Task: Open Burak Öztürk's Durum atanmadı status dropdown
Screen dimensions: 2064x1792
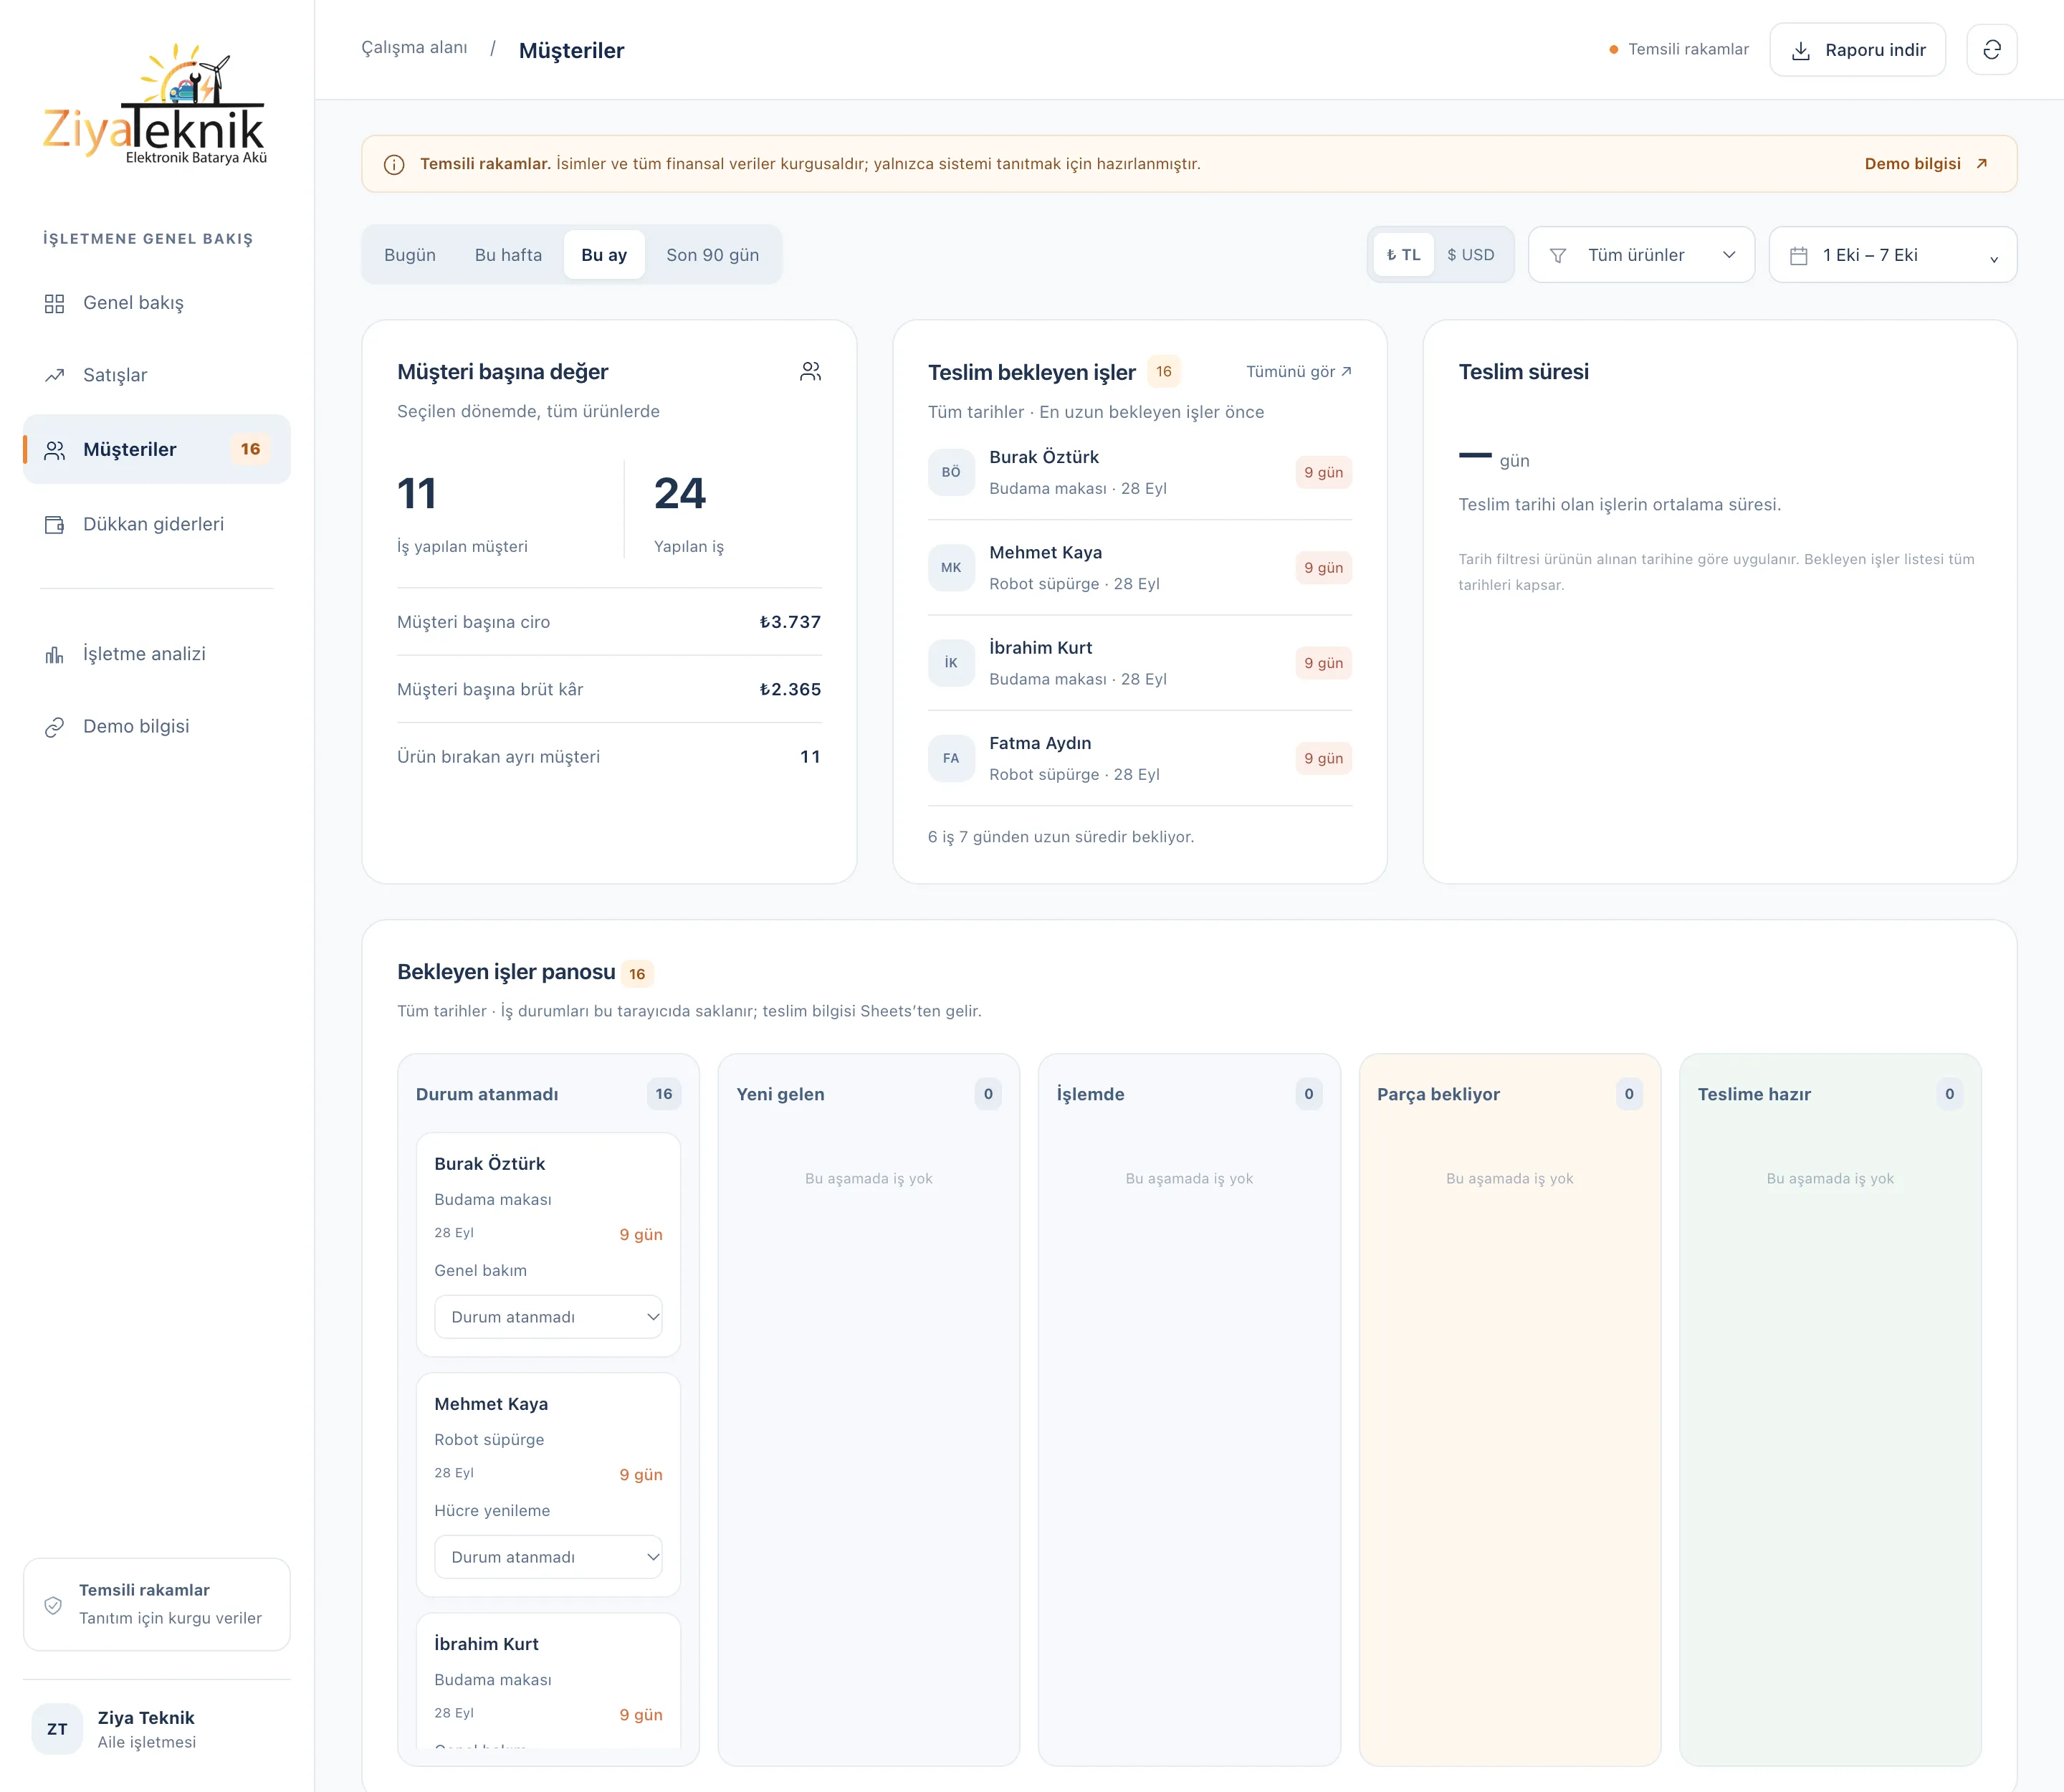Action: pos(548,1317)
